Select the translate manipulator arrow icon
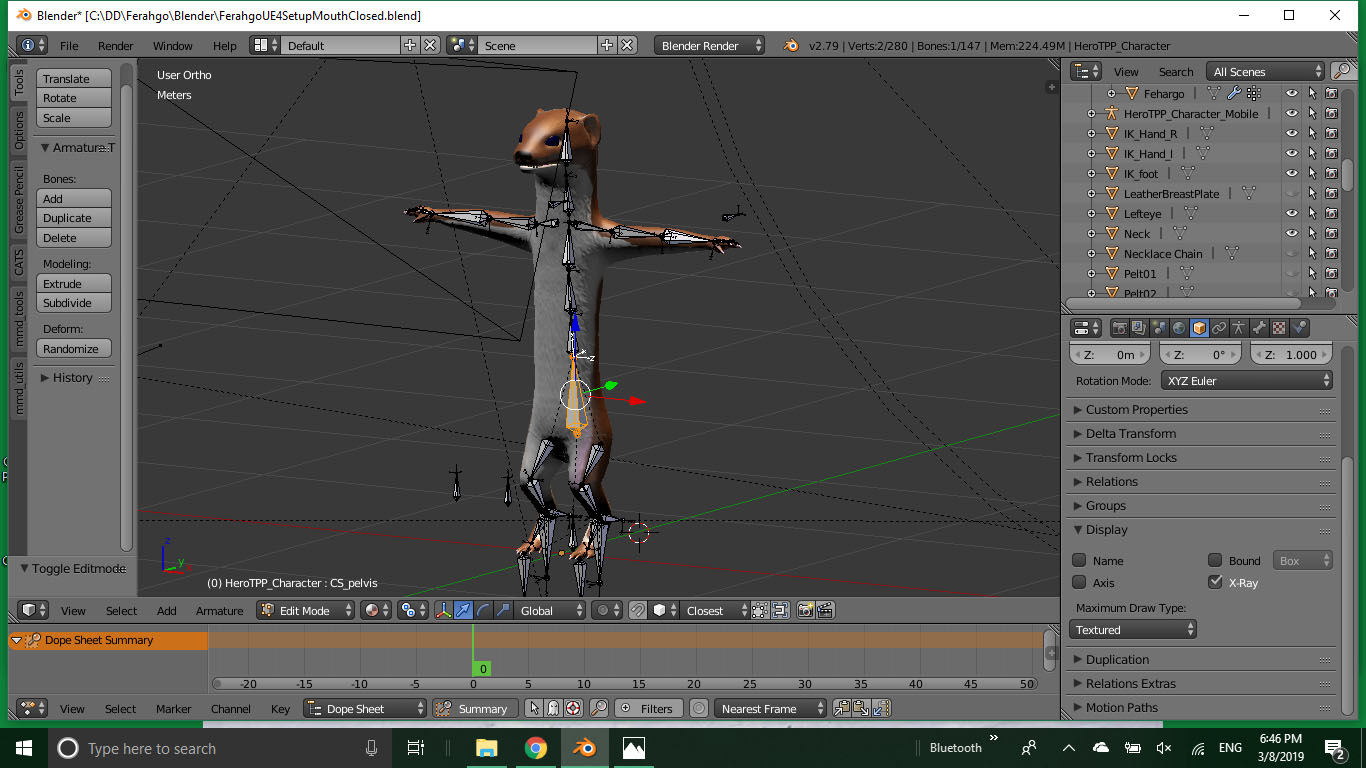Image resolution: width=1366 pixels, height=768 pixels. [x=463, y=610]
